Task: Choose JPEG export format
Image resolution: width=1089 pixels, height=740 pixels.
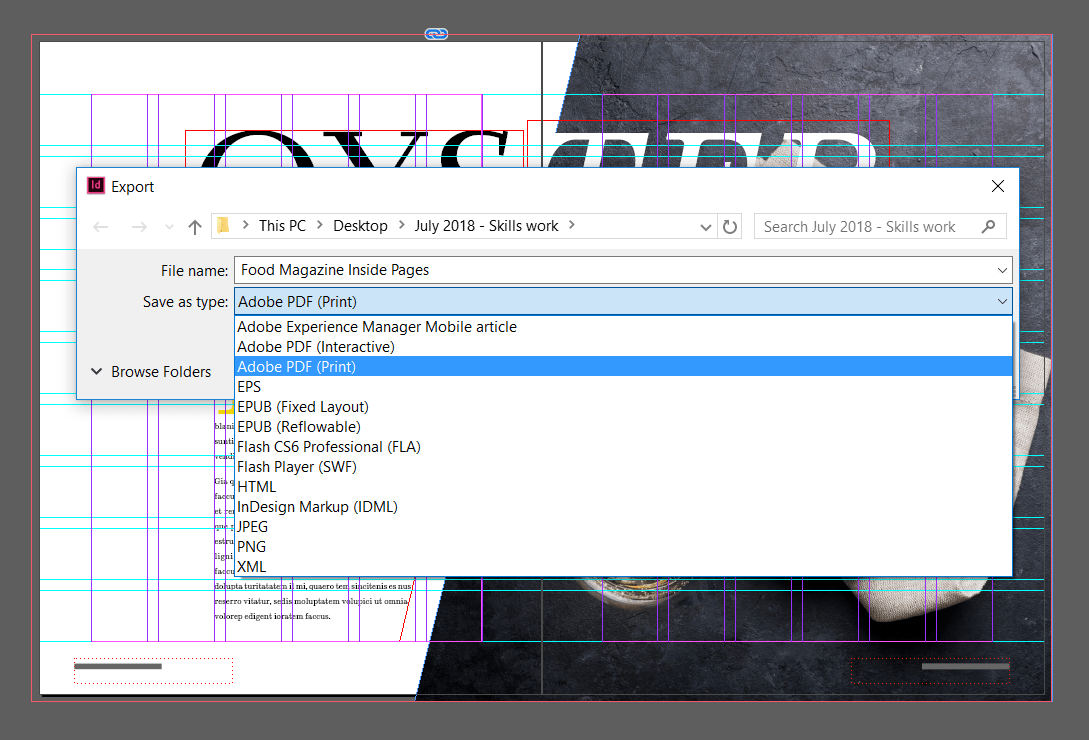Action: [623, 527]
